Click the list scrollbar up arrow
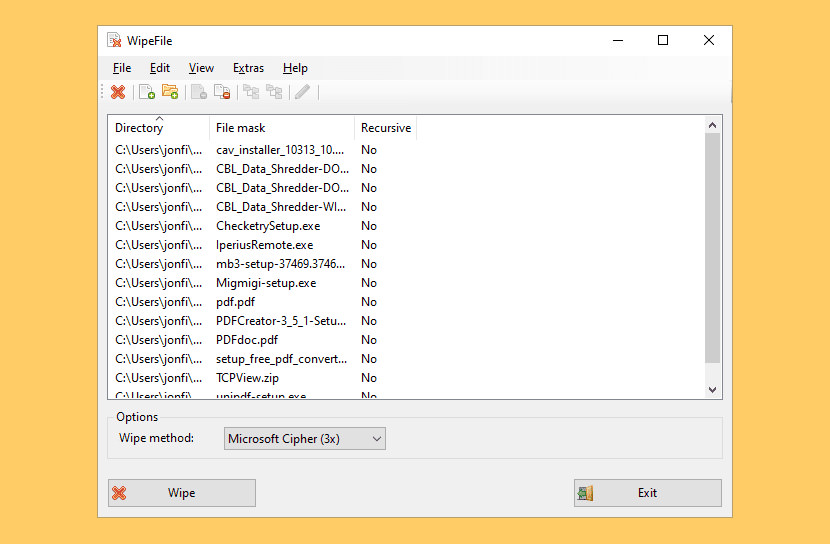Viewport: 830px width, 544px height. [712, 125]
